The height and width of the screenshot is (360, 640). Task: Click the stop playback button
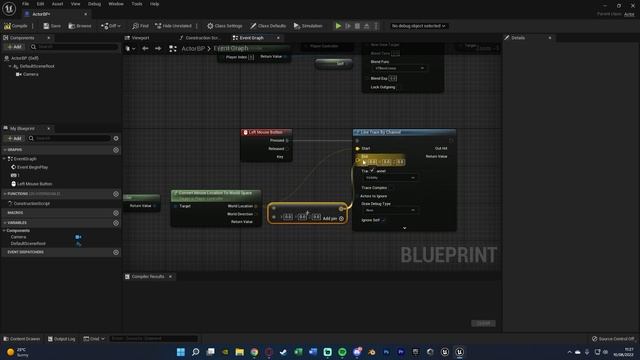(357, 26)
